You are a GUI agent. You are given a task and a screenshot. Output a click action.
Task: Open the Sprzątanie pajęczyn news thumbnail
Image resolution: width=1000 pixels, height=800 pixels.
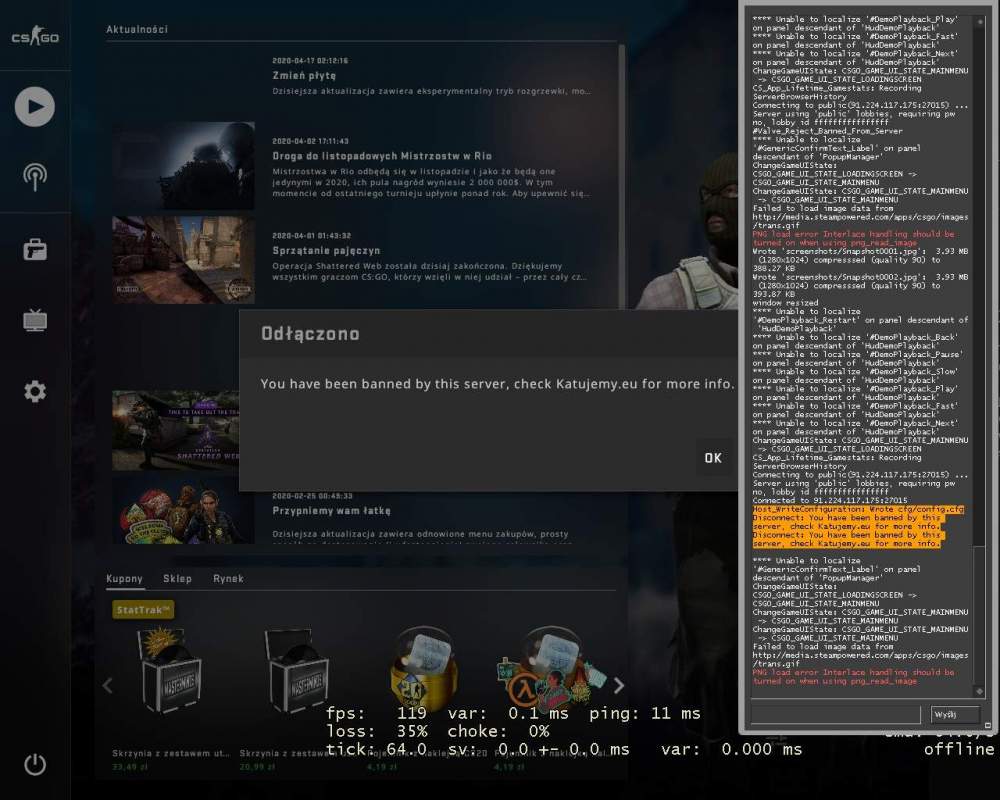point(184,260)
